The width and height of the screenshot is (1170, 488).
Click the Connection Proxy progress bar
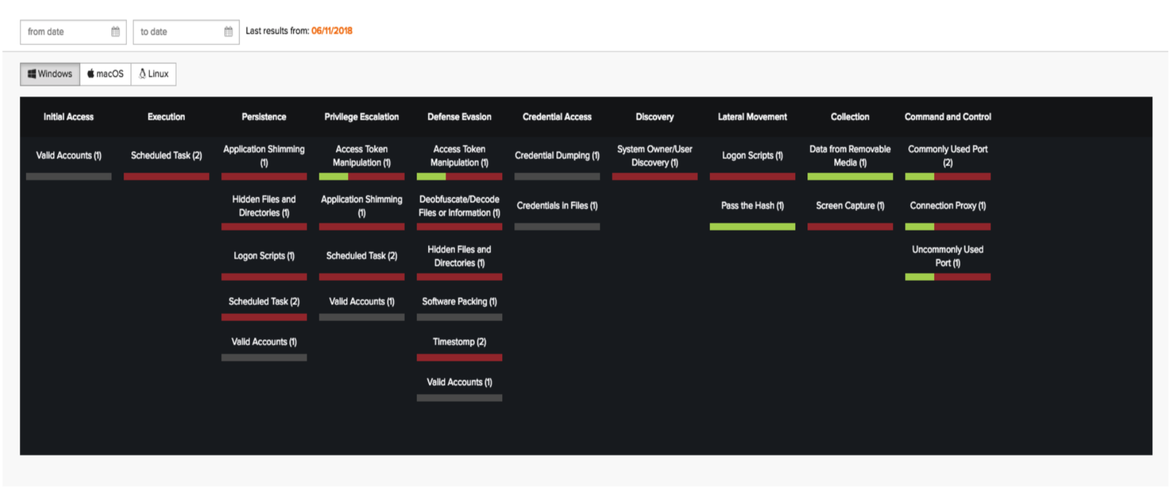pos(947,227)
